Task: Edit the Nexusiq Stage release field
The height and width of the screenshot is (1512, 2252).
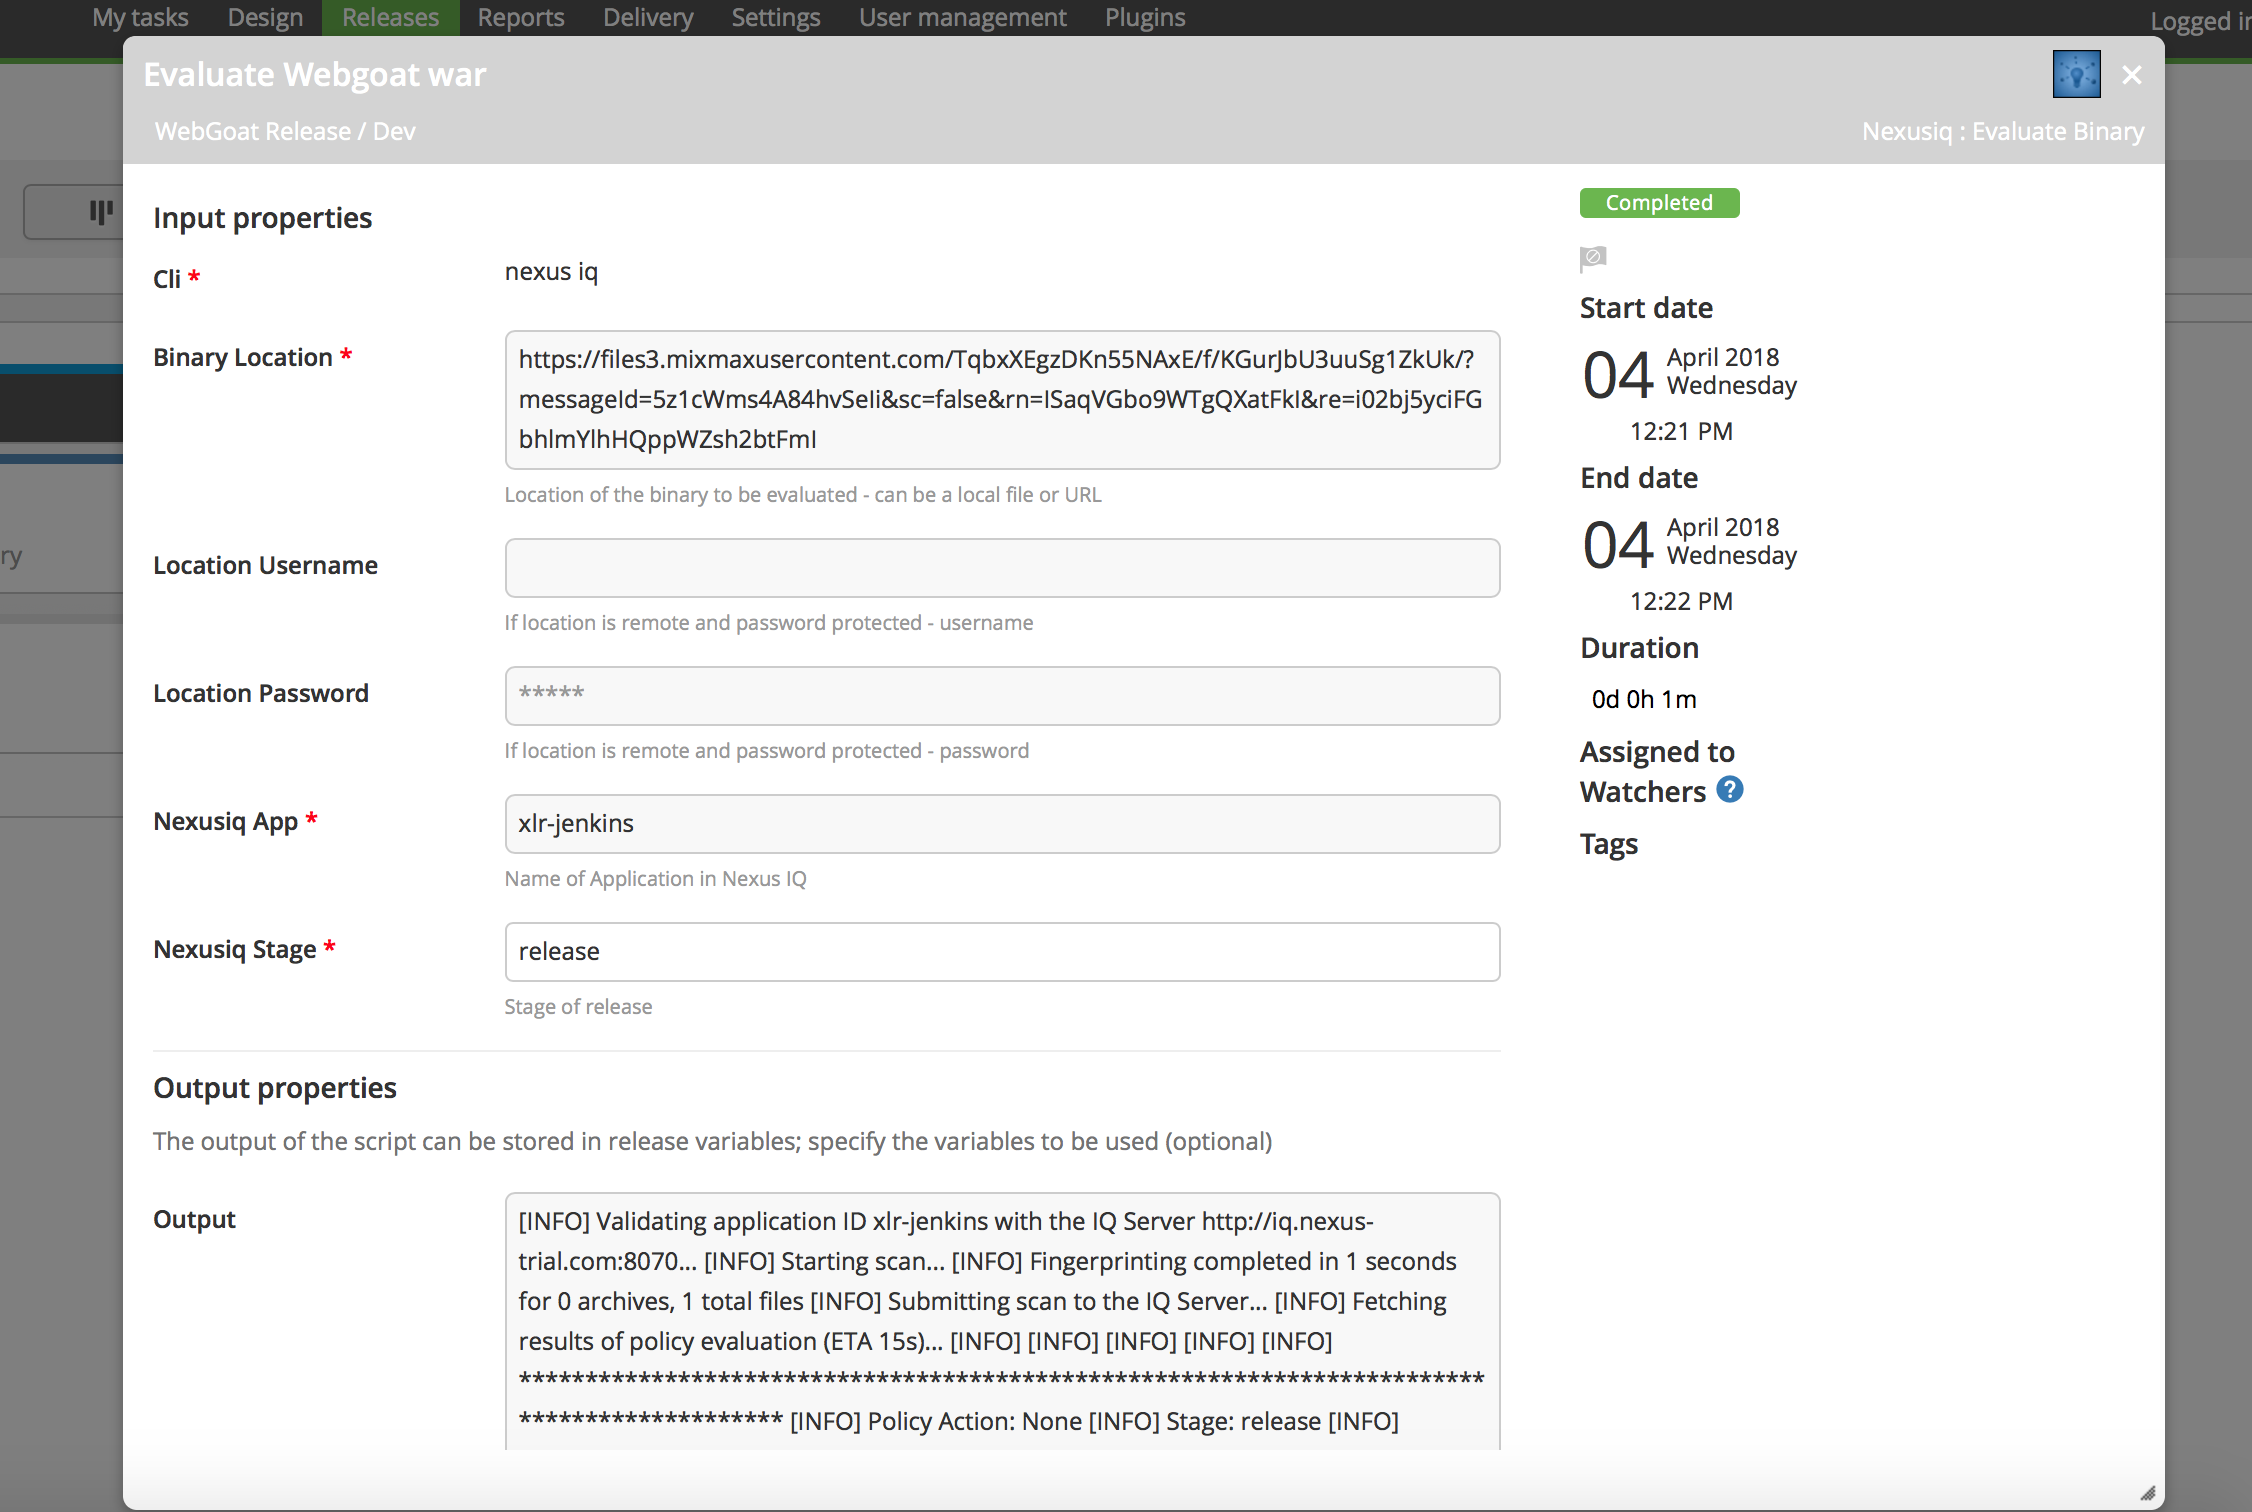Action: (1002, 952)
